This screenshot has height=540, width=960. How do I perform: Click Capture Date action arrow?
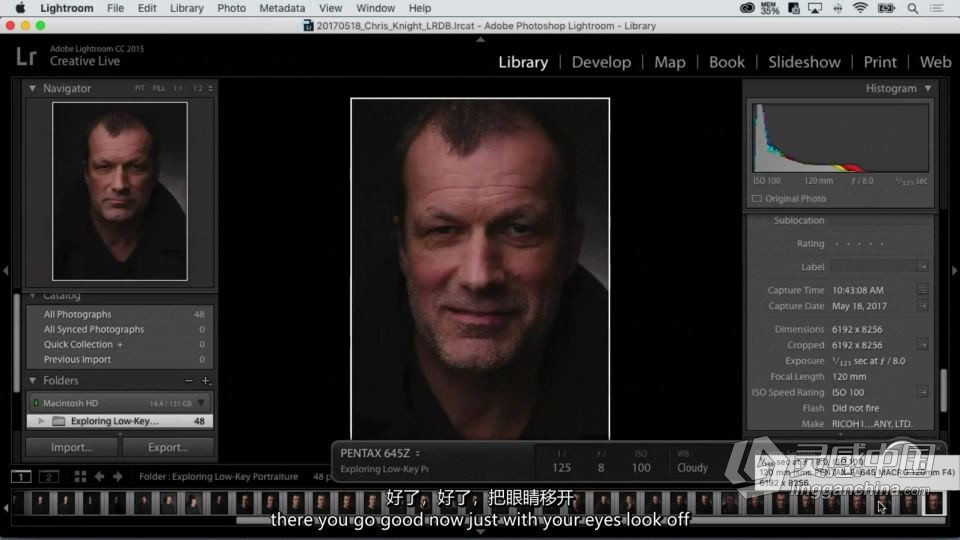click(x=923, y=306)
